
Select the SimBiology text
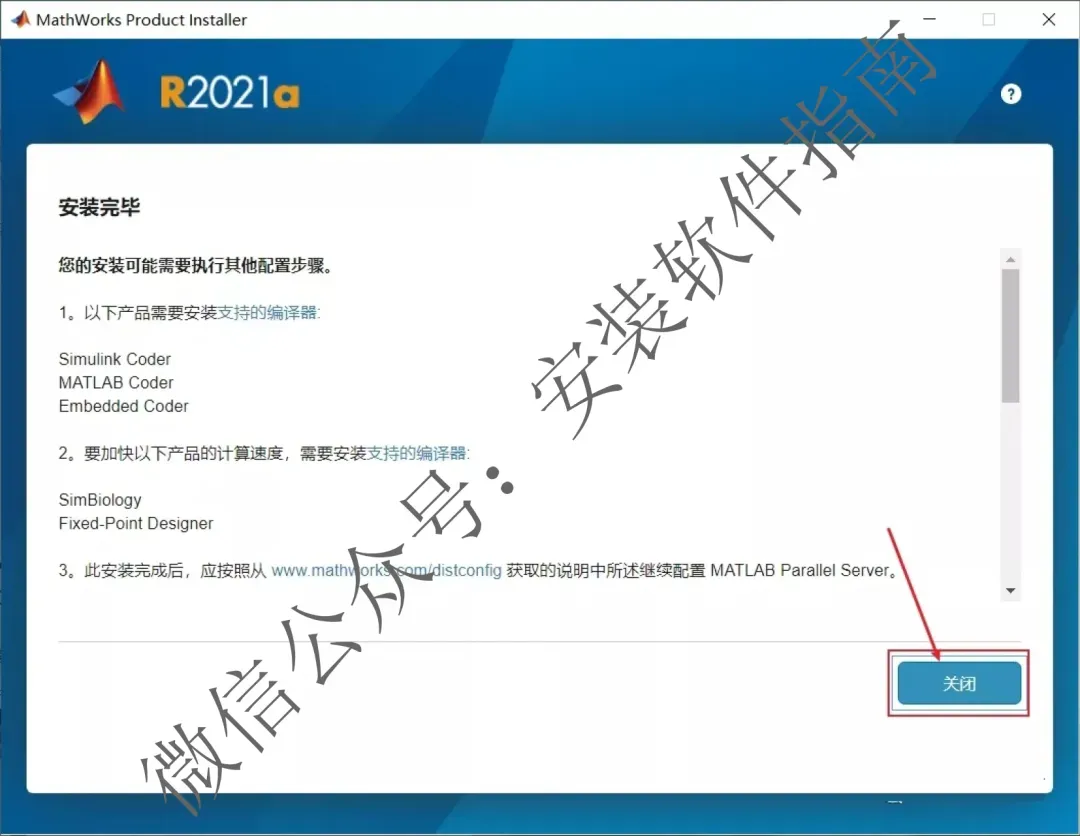[100, 500]
